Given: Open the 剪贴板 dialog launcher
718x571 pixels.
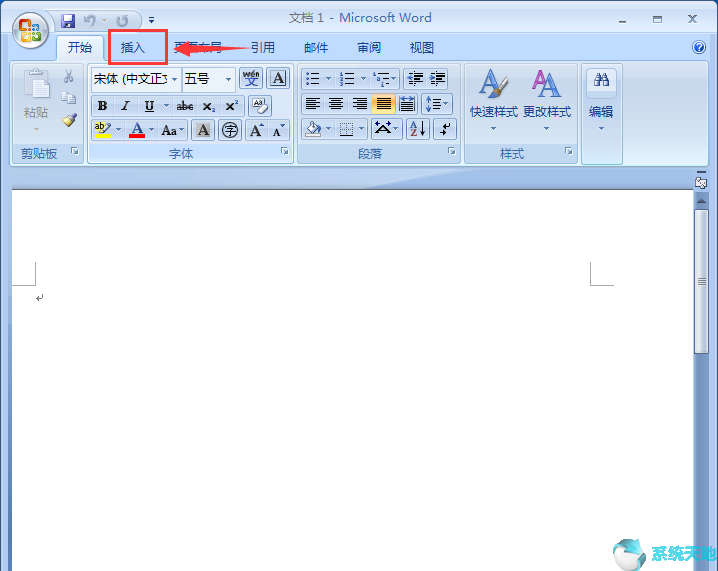Looking at the screenshot, I should (x=75, y=151).
